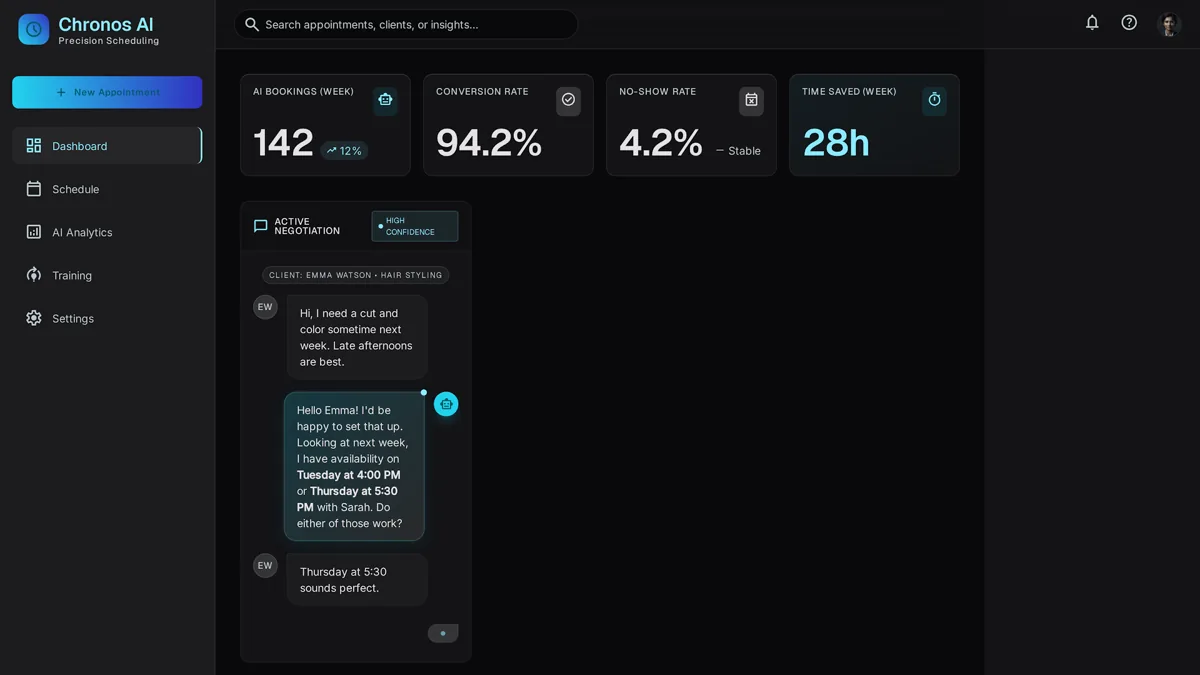Click the Conversion Rate checkmark icon
The image size is (1200, 675).
pos(568,100)
